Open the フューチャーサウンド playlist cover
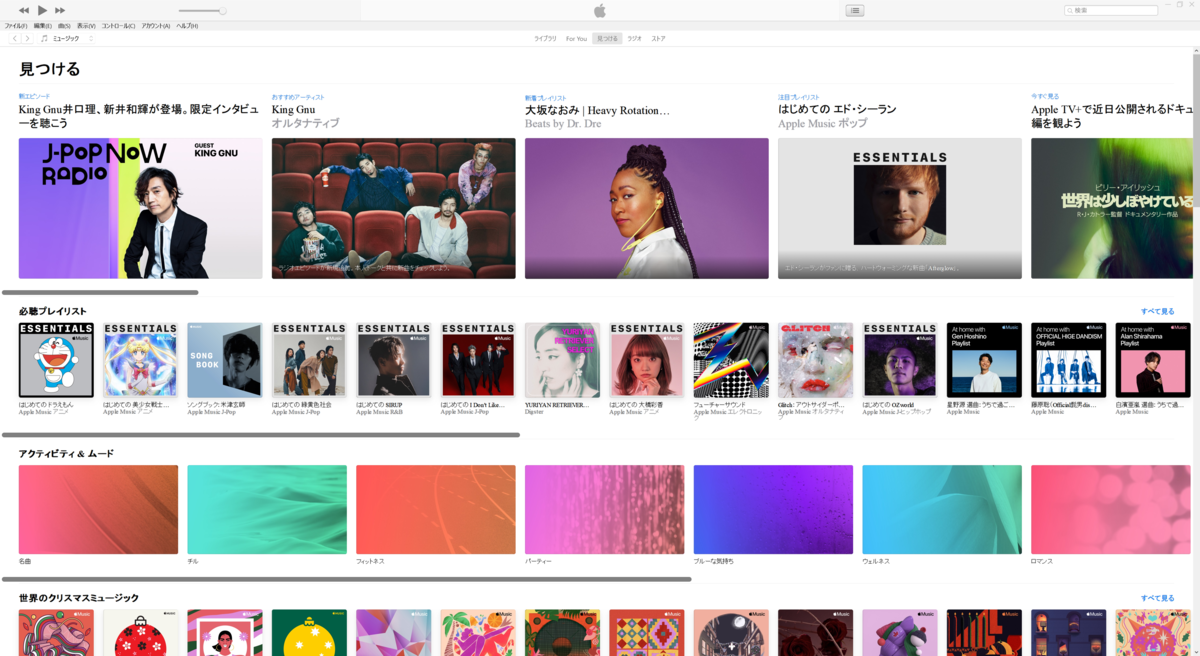 click(x=731, y=360)
